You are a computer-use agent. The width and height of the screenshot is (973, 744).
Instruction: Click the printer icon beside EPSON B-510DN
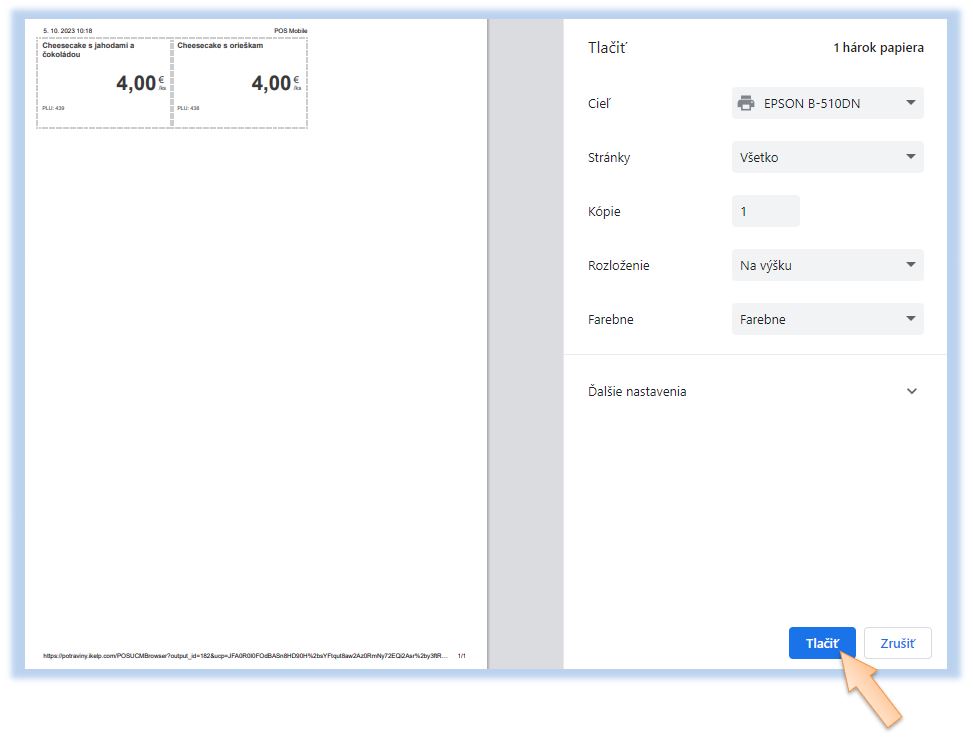tap(745, 103)
